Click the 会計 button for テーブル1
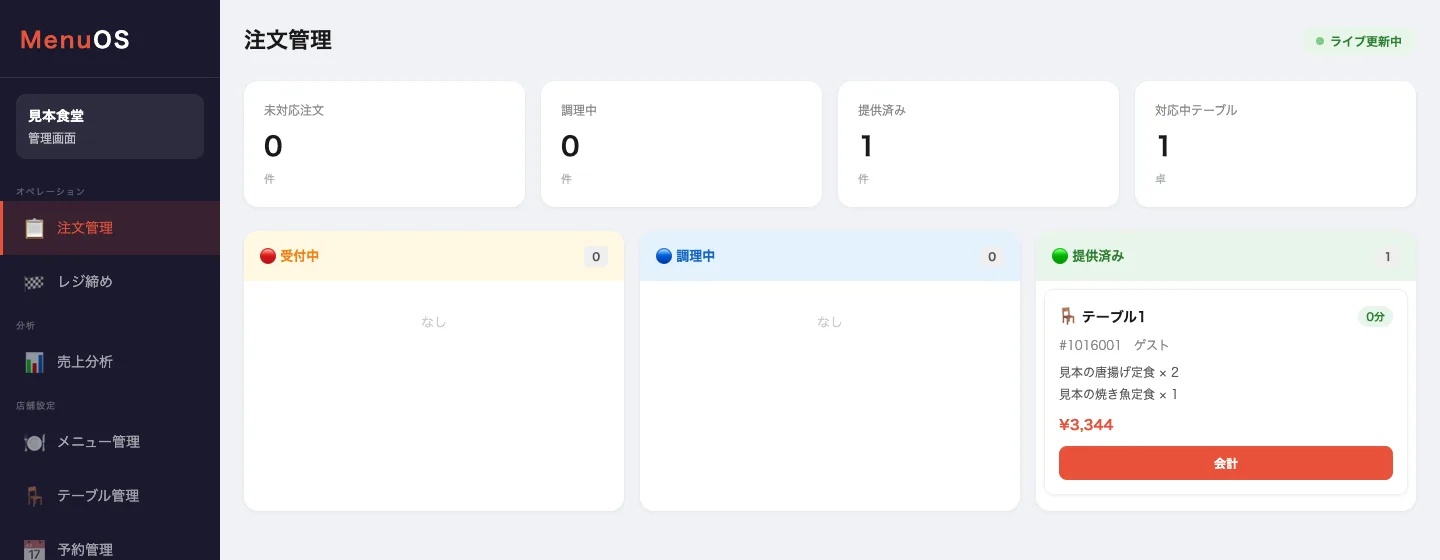Image resolution: width=1440 pixels, height=560 pixels. [x=1226, y=463]
